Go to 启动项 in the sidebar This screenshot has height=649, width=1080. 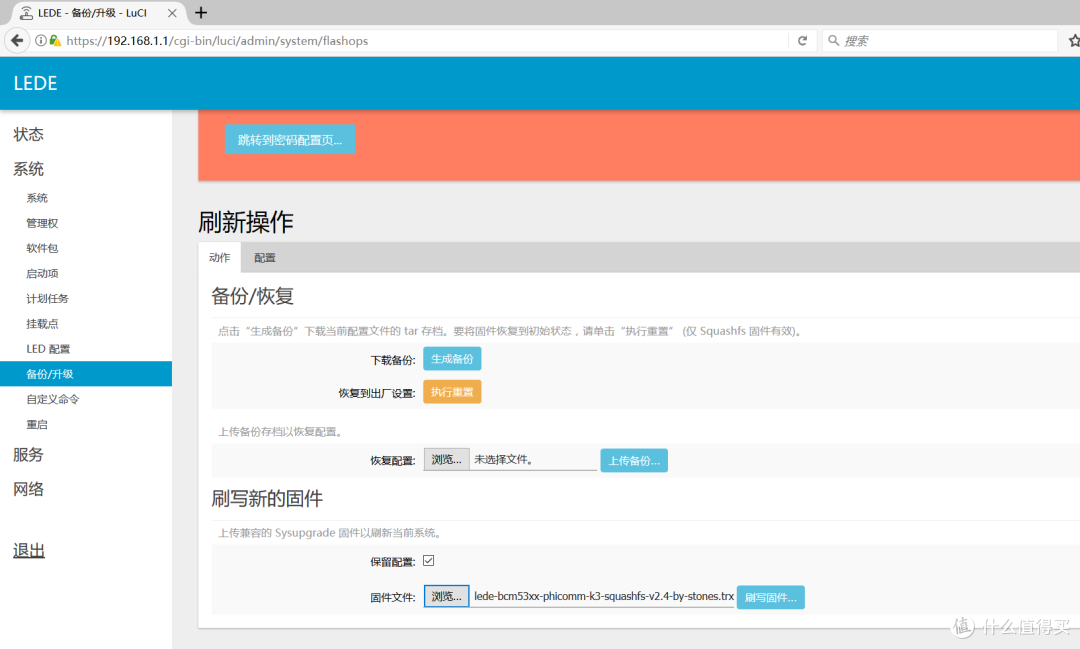(x=42, y=274)
